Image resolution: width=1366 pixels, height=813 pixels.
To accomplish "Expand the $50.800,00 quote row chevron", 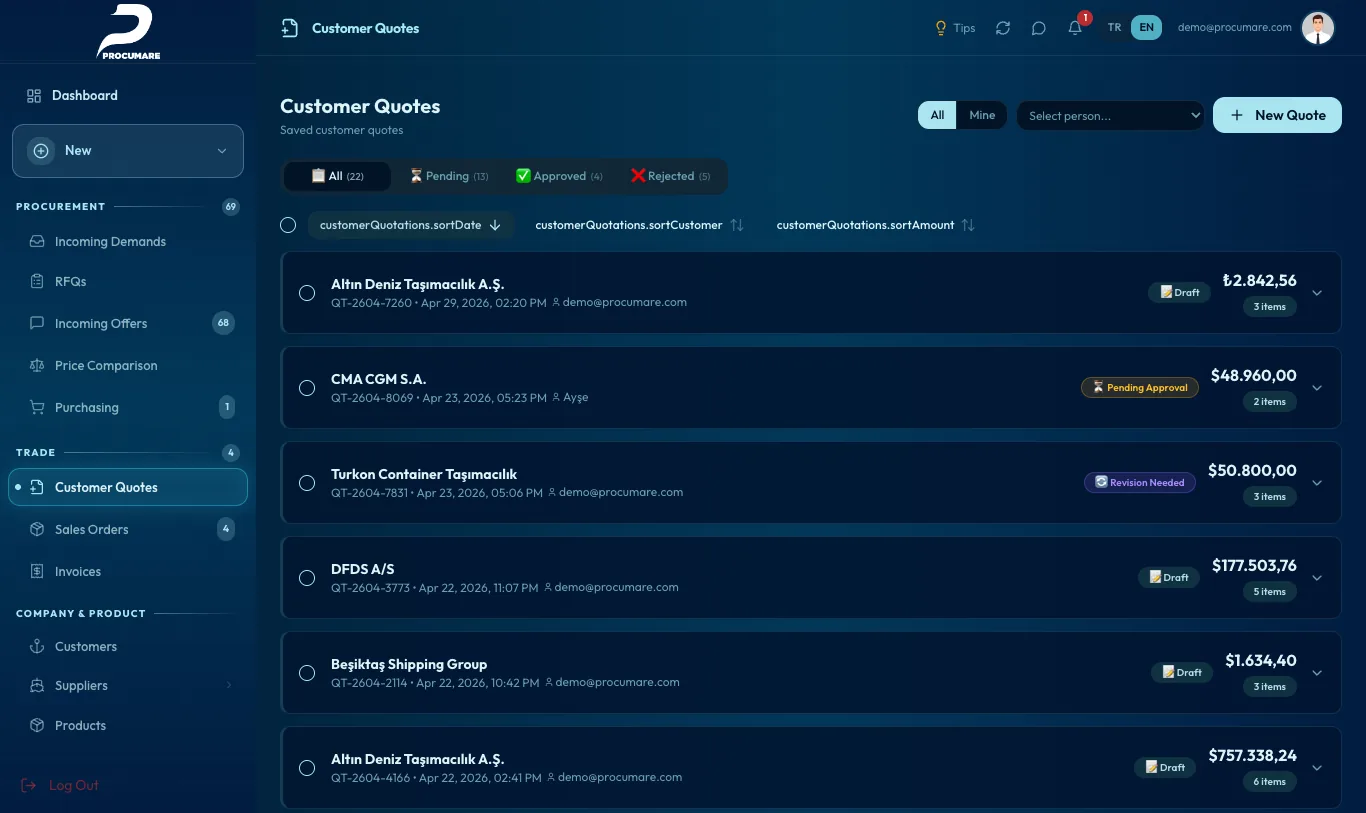I will tap(1317, 483).
